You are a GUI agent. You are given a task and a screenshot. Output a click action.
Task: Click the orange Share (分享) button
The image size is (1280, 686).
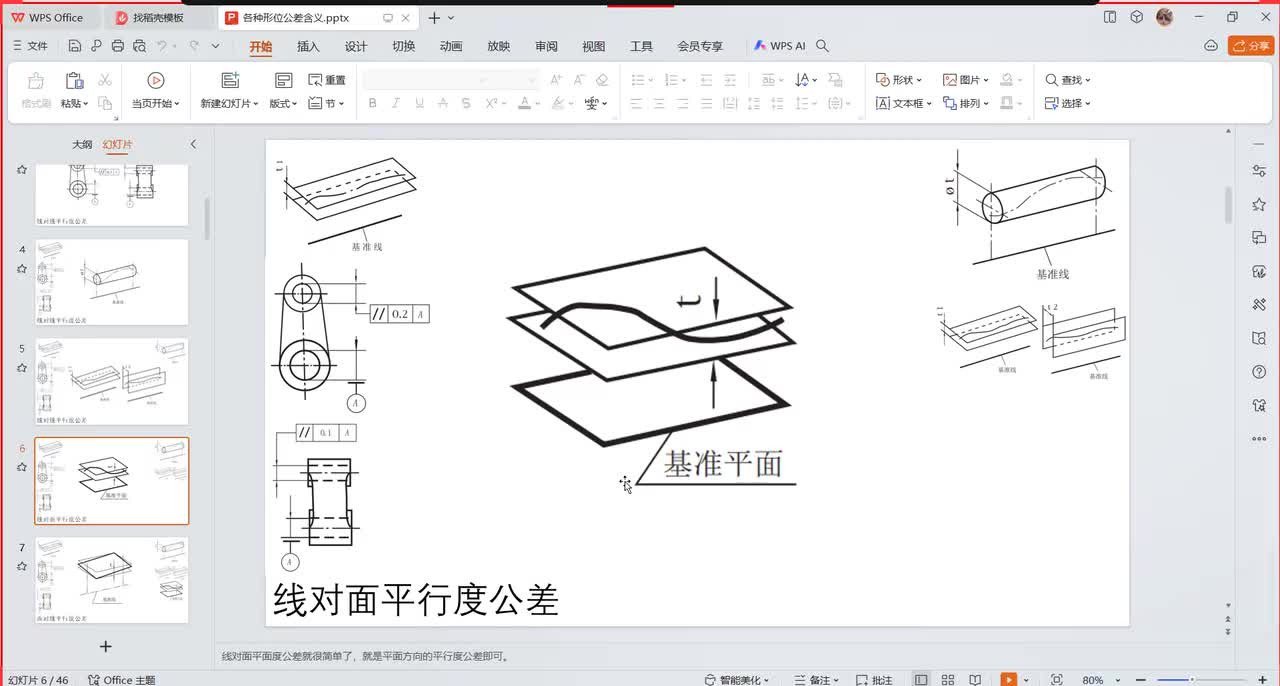pyautogui.click(x=1251, y=46)
